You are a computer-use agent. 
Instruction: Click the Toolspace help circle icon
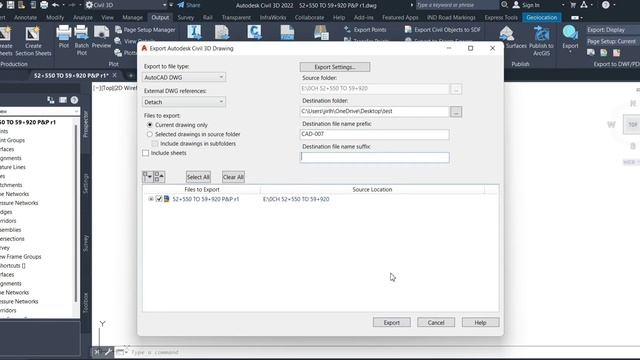(x=74, y=100)
